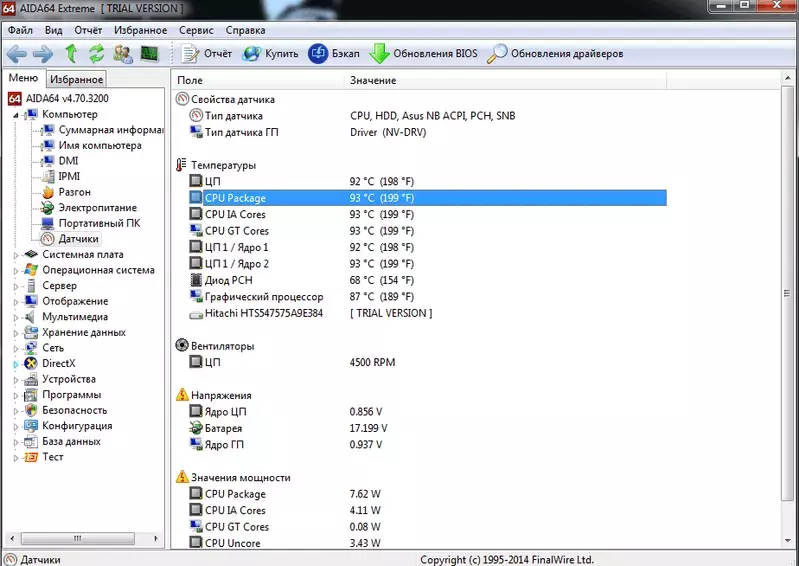Click the Напряжения warning icon
This screenshot has height=566, width=799.
pos(182,395)
